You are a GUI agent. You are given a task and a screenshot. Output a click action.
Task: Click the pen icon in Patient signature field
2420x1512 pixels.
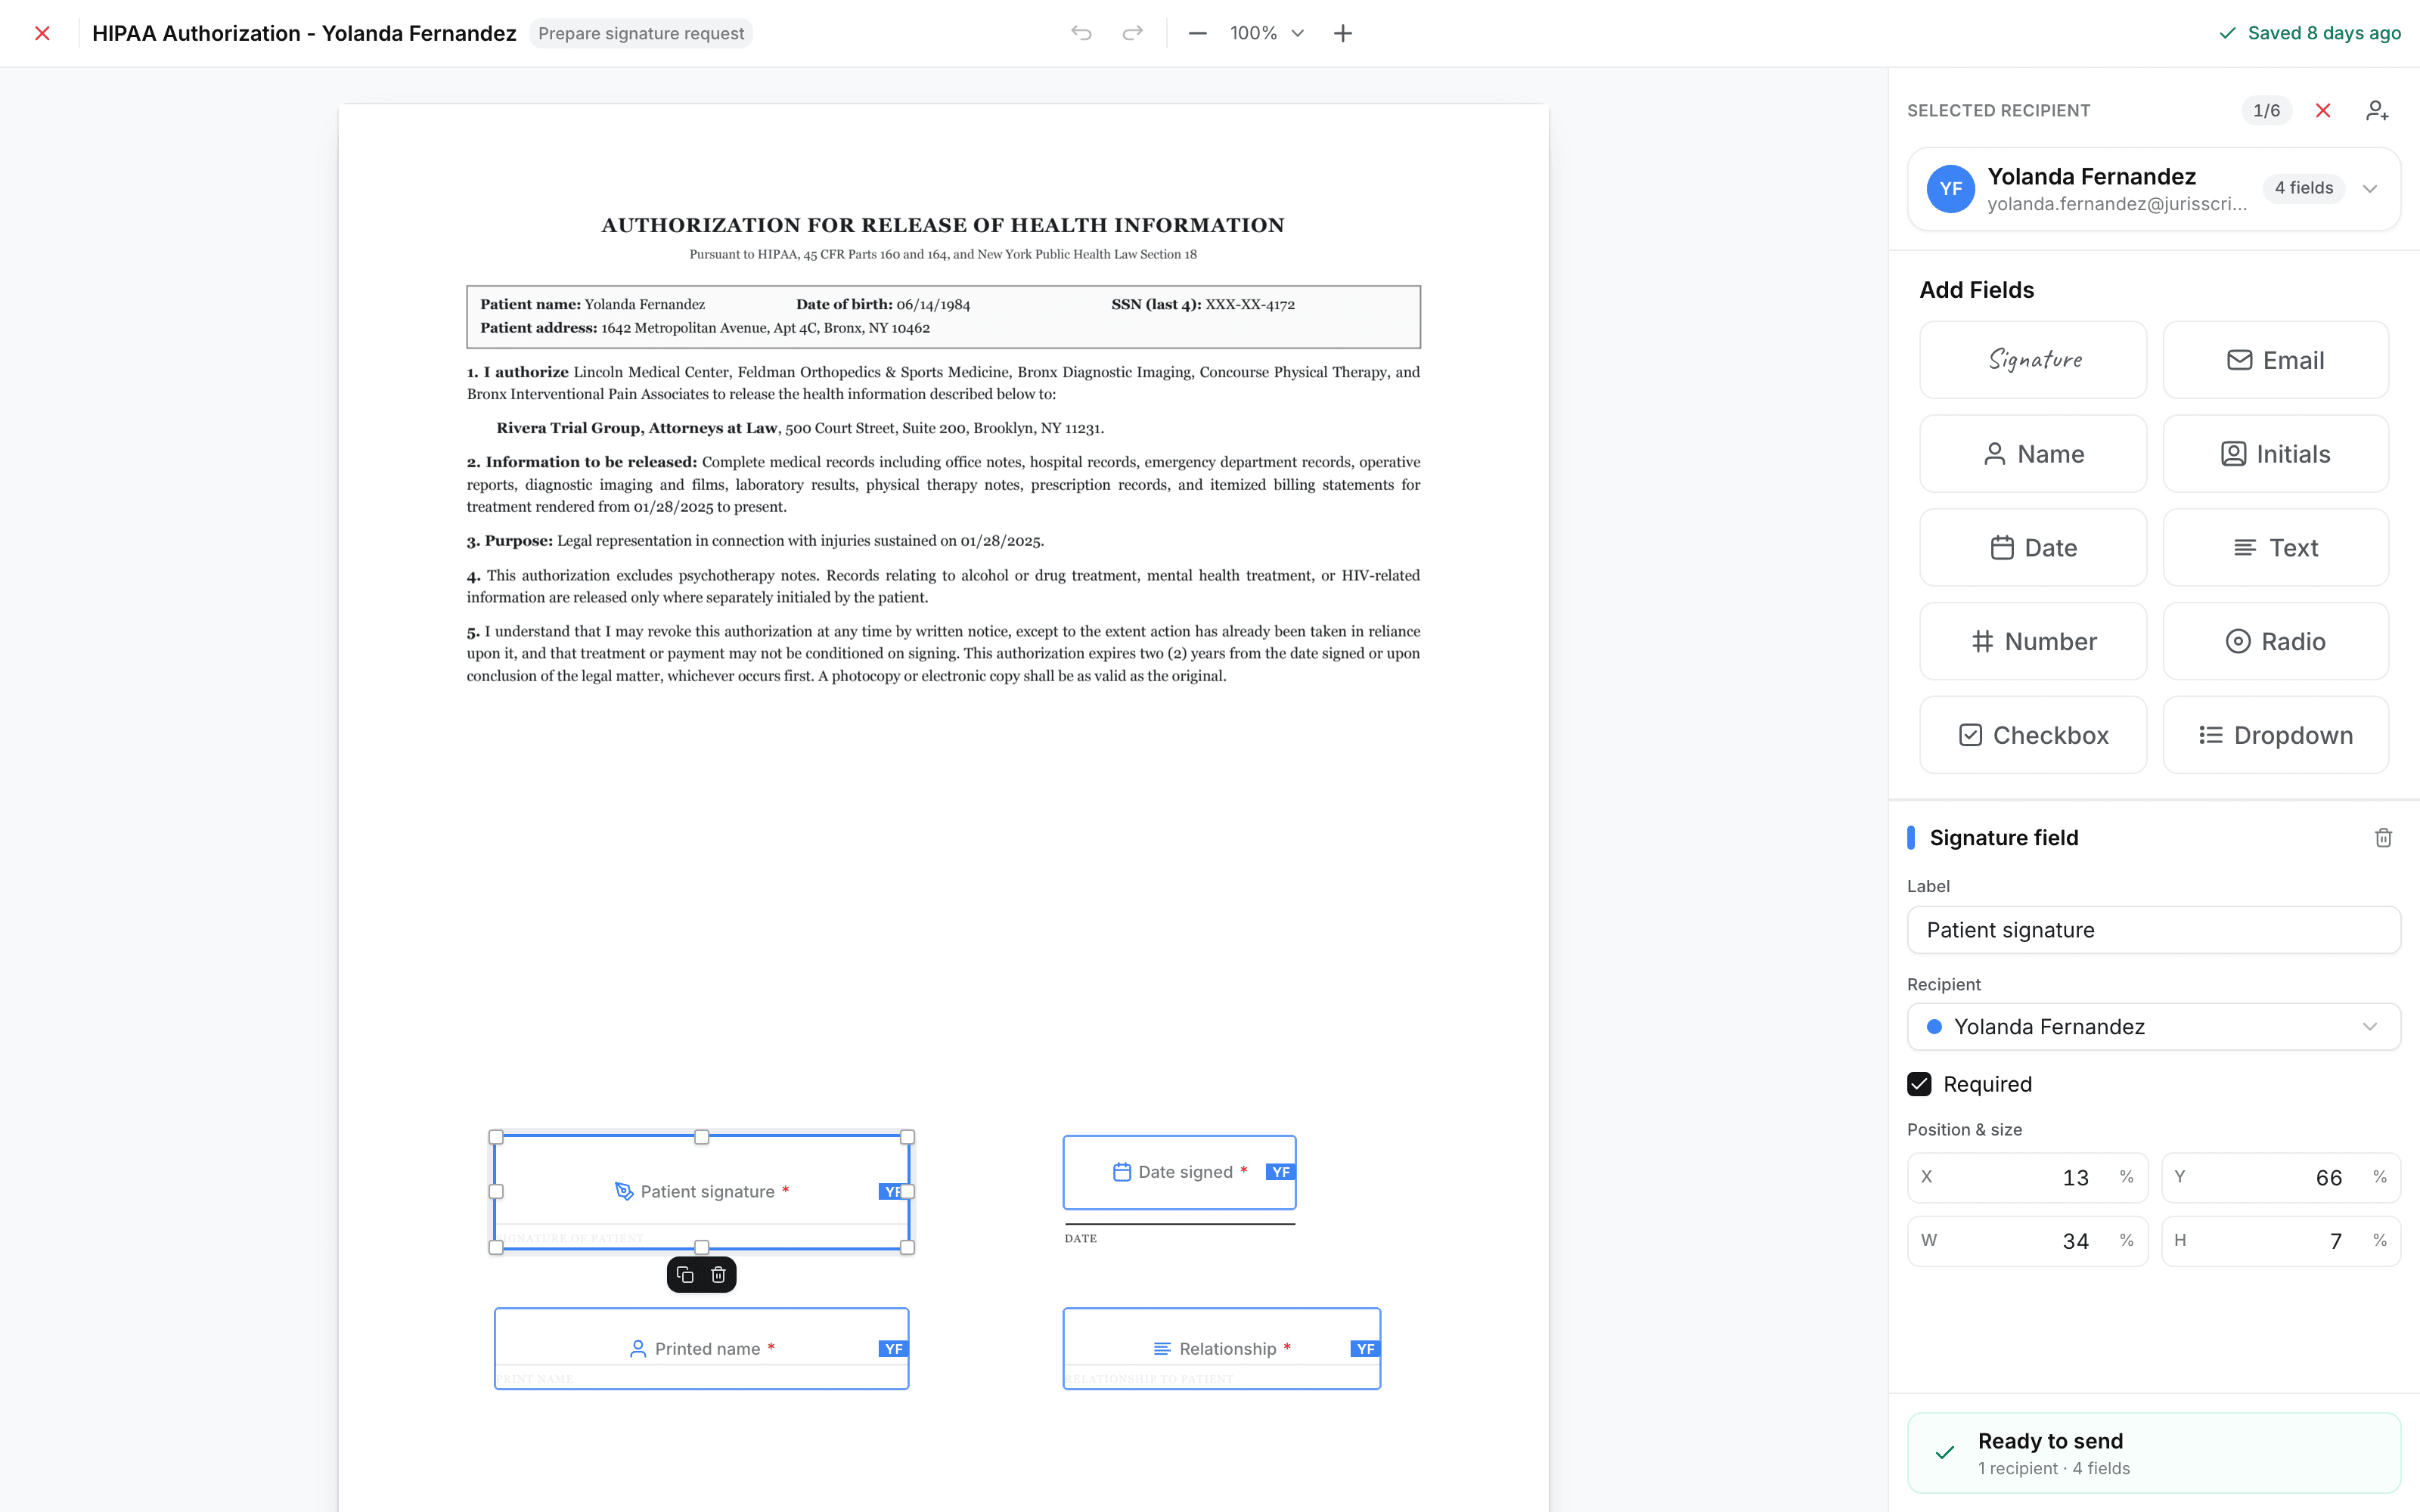pyautogui.click(x=624, y=1191)
